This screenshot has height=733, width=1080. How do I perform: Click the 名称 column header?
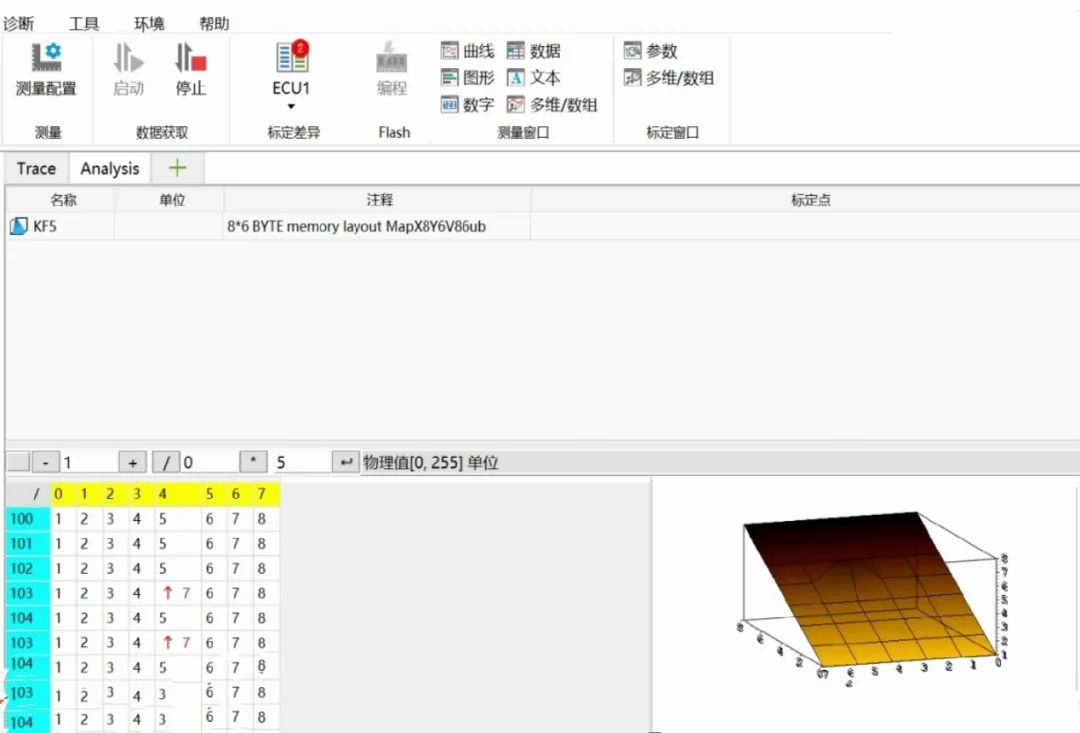click(63, 200)
